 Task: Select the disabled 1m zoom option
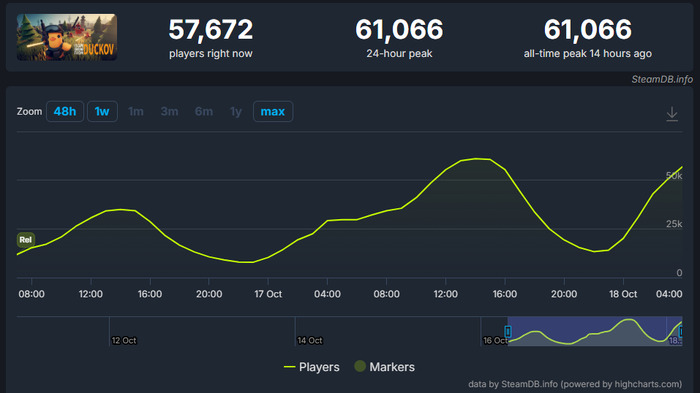136,111
